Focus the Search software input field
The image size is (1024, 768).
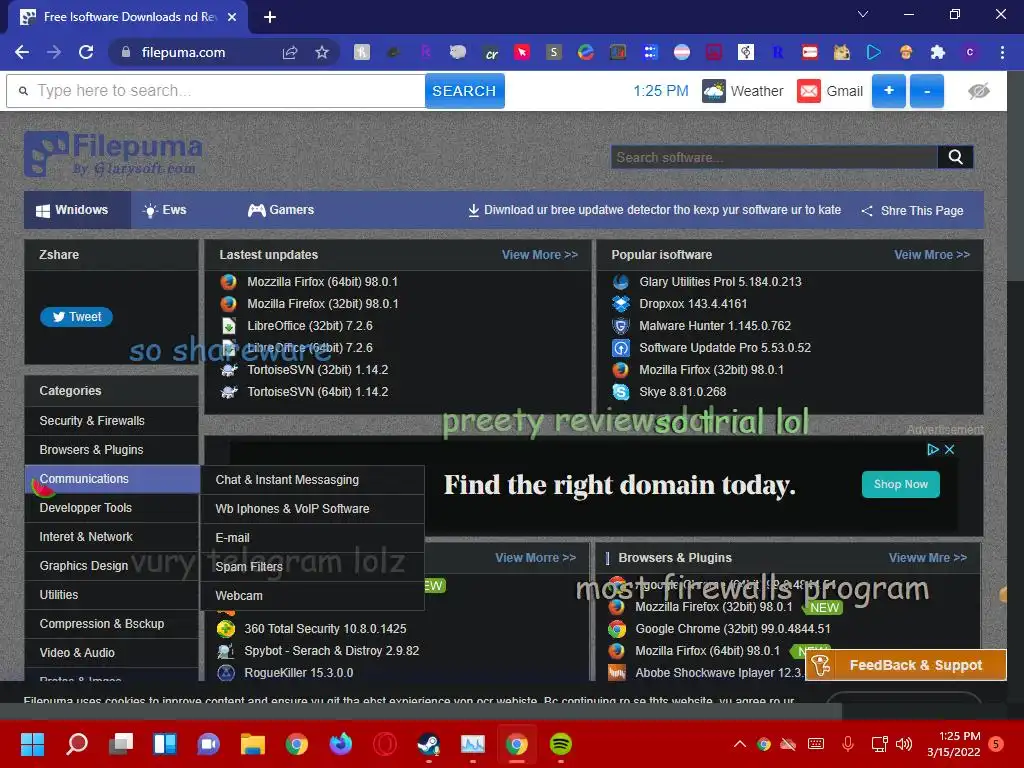pyautogui.click(x=774, y=157)
